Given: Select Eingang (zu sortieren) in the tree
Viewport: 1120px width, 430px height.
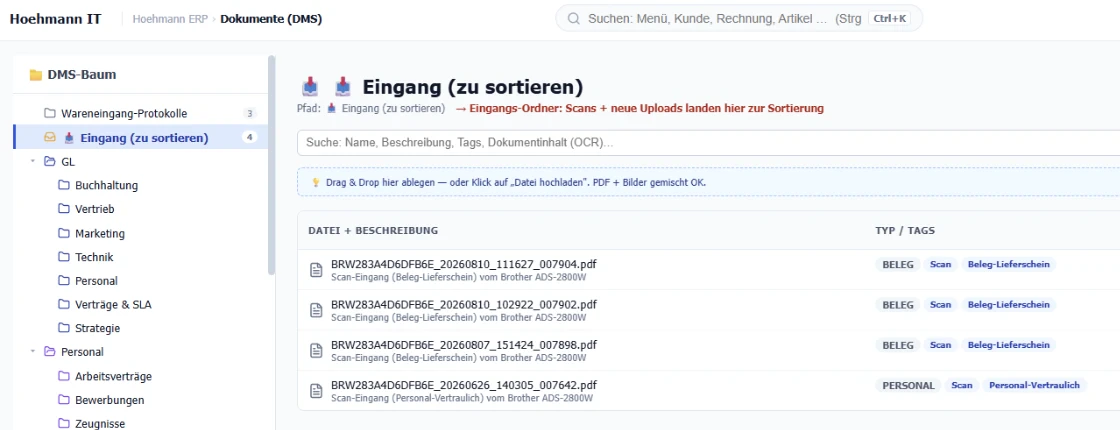Looking at the screenshot, I should [141, 137].
